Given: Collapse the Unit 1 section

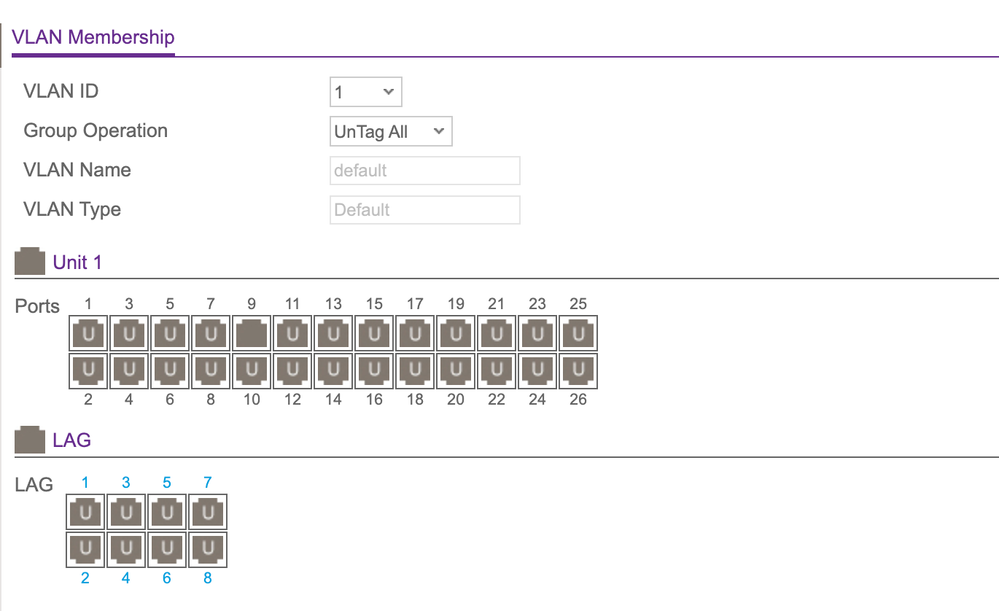Looking at the screenshot, I should (31, 262).
